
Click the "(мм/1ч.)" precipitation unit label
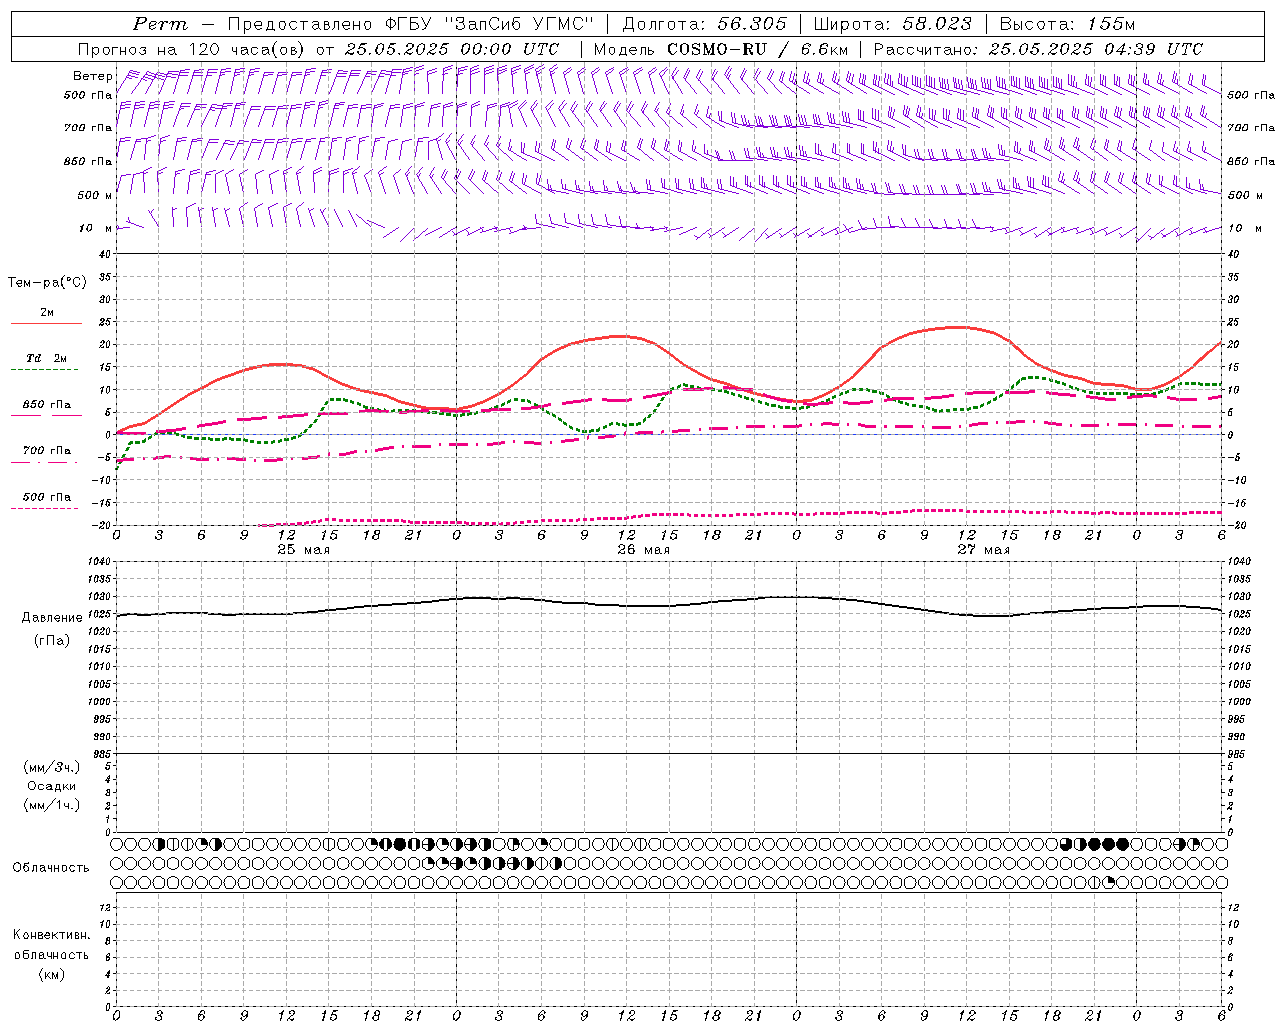(x=52, y=805)
